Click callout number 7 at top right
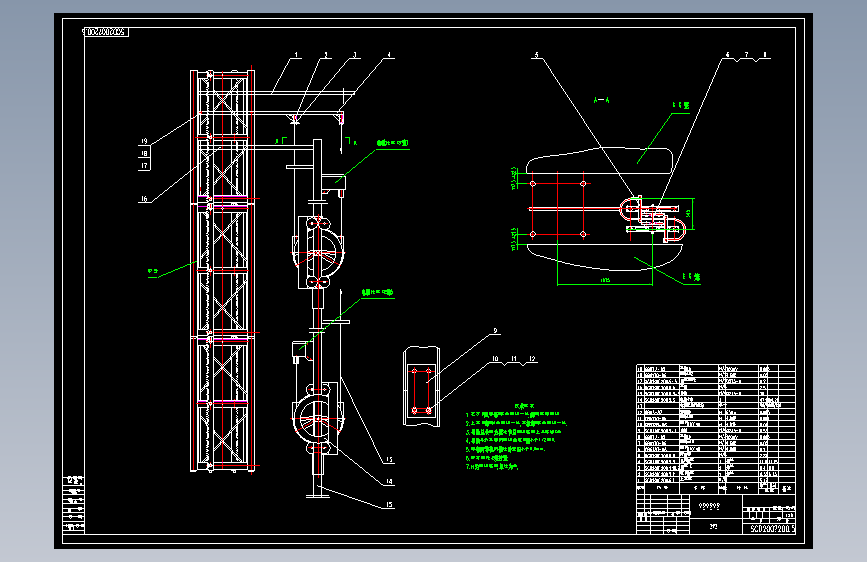This screenshot has height=562, width=867. click(746, 55)
